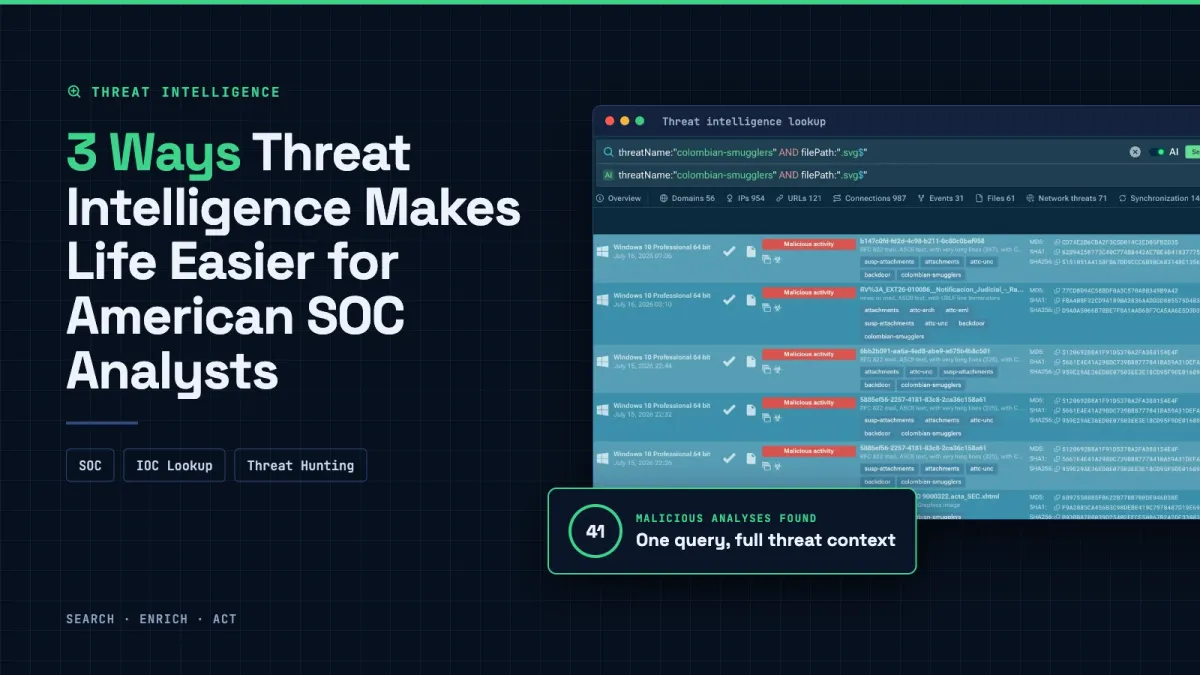The width and height of the screenshot is (1200, 675).
Task: Click Malicious activity label in the 03:10 row
Action: click(808, 292)
